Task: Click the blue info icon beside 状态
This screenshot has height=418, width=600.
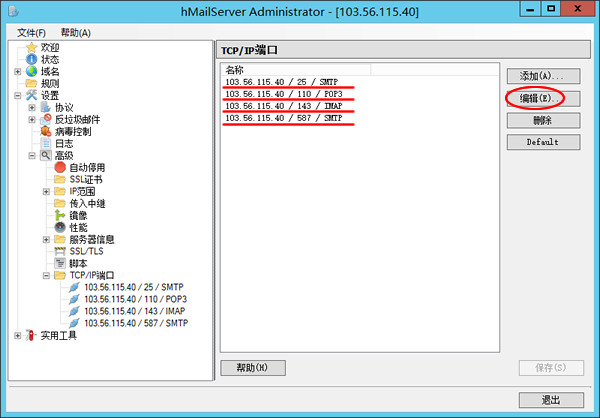Action: [31, 59]
